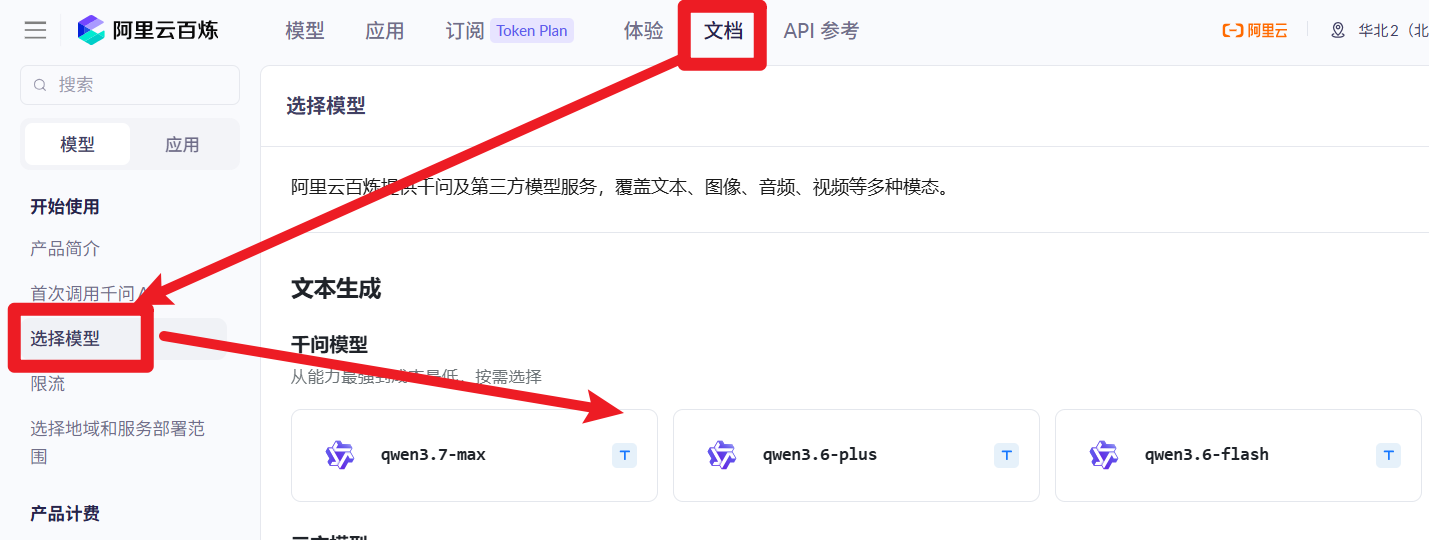Open the 文档 top navigation item
The height and width of the screenshot is (540, 1429).
coord(723,31)
